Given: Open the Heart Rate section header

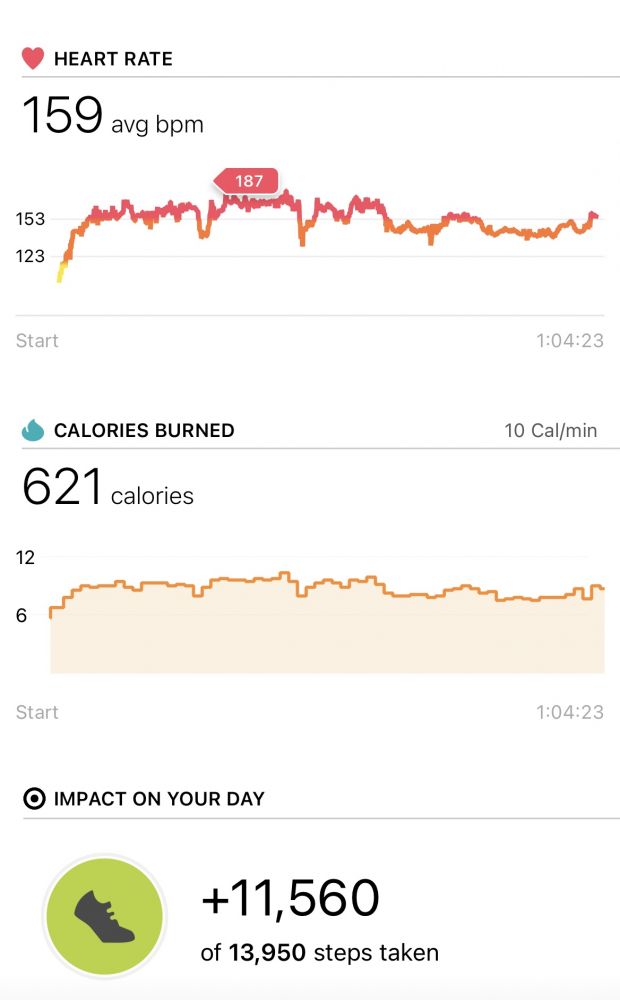Looking at the screenshot, I should [113, 59].
